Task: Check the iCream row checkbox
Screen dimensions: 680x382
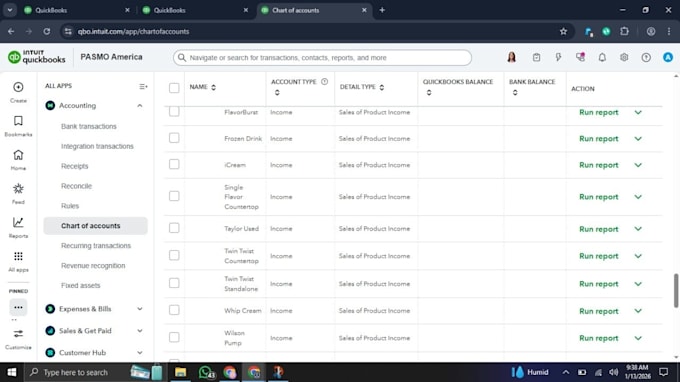Action: (174, 164)
